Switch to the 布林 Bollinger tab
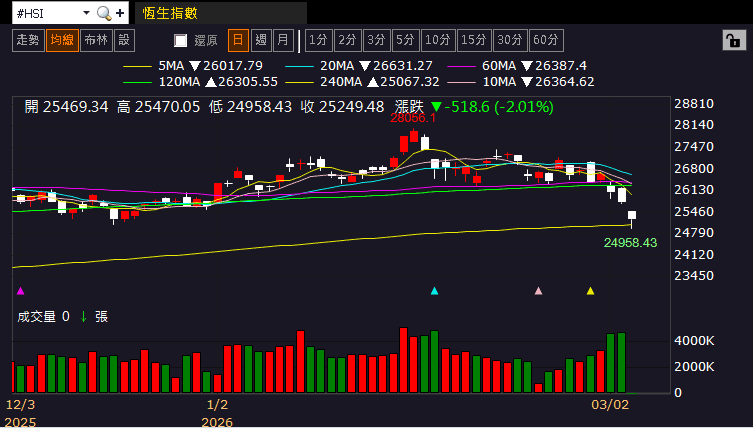753x428 pixels. (x=97, y=40)
